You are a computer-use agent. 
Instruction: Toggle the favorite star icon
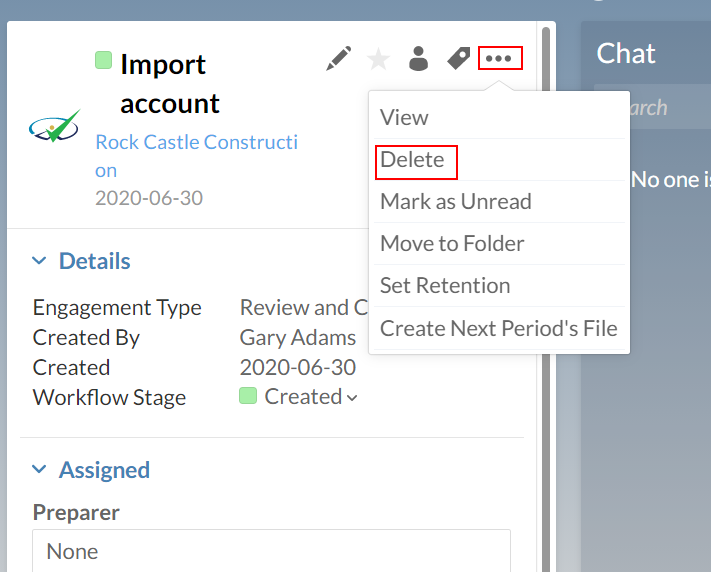378,60
